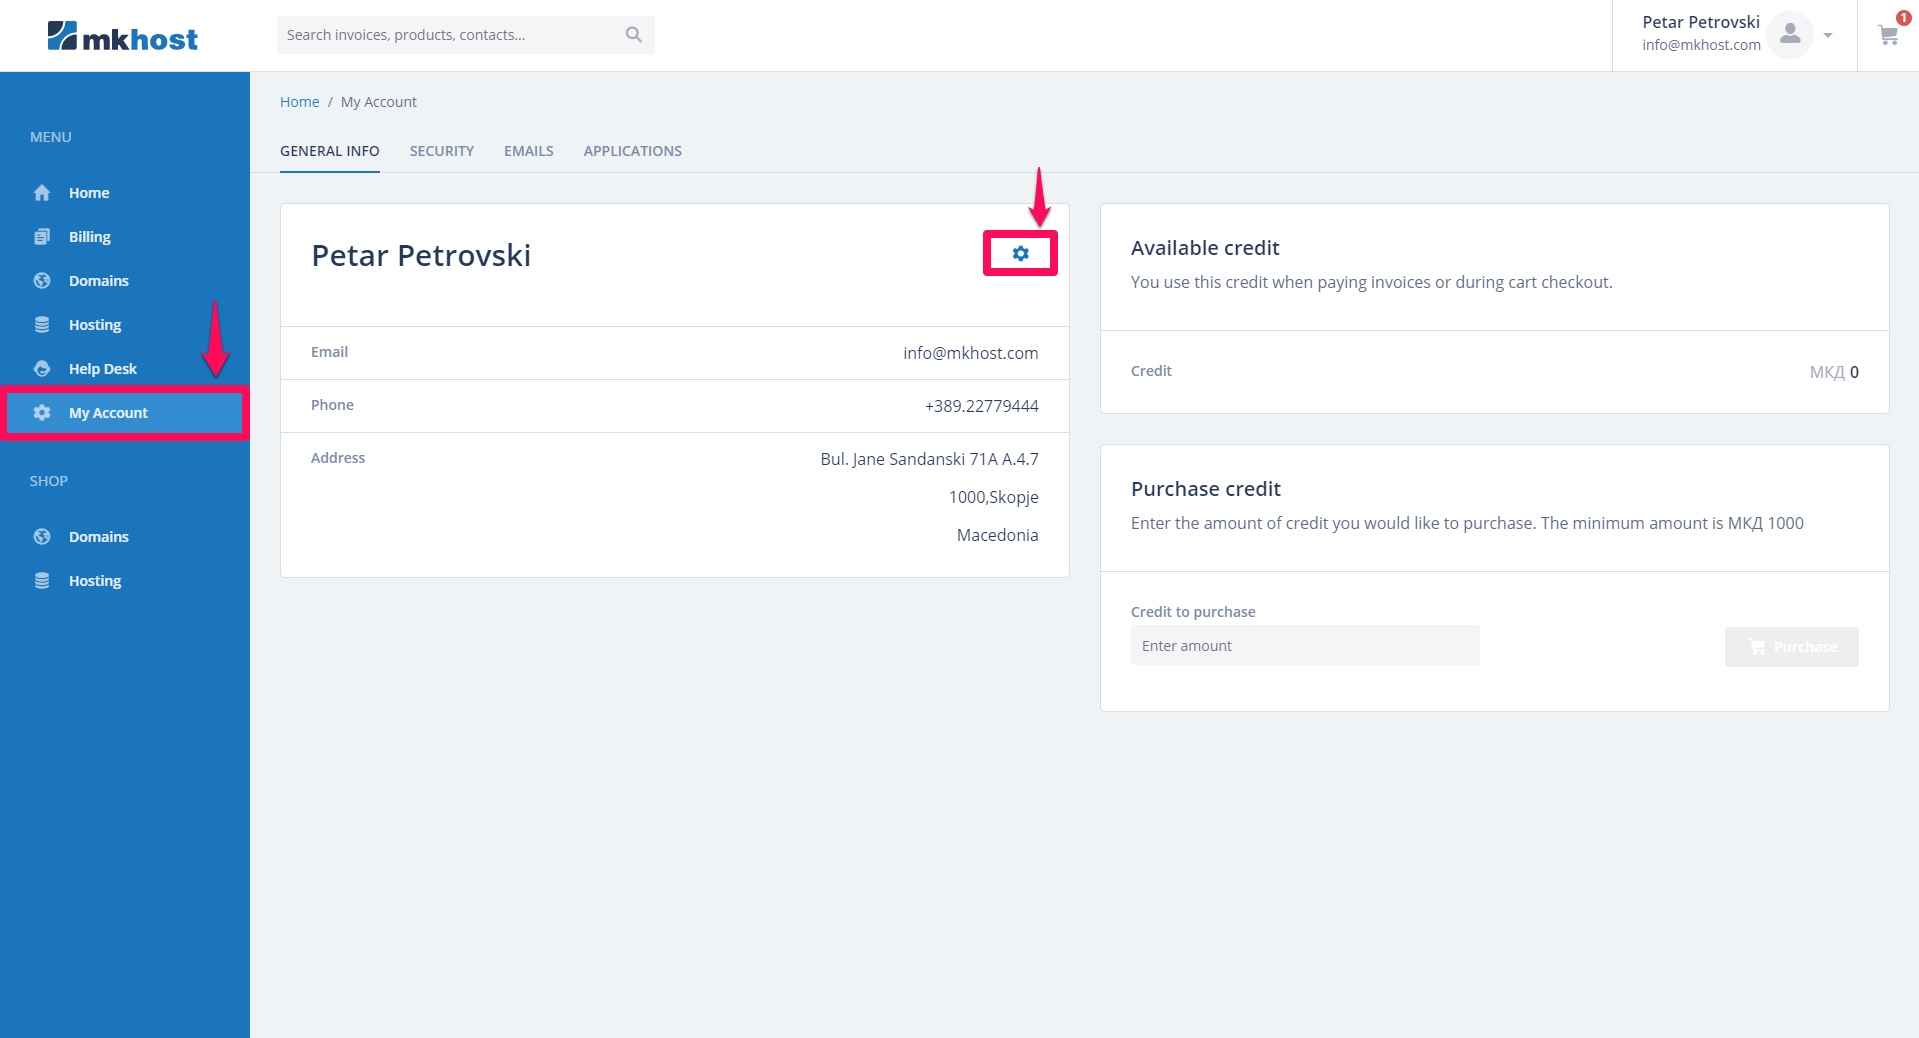The image size is (1919, 1038).
Task: Select My Account in the sidebar
Action: point(108,413)
